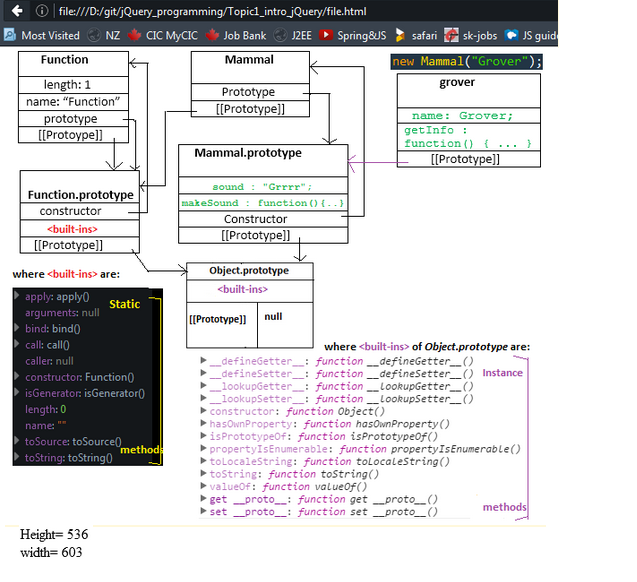The image size is (637, 582).
Task: Click the CIC MyCIC maple leaf icon
Action: click(134, 35)
